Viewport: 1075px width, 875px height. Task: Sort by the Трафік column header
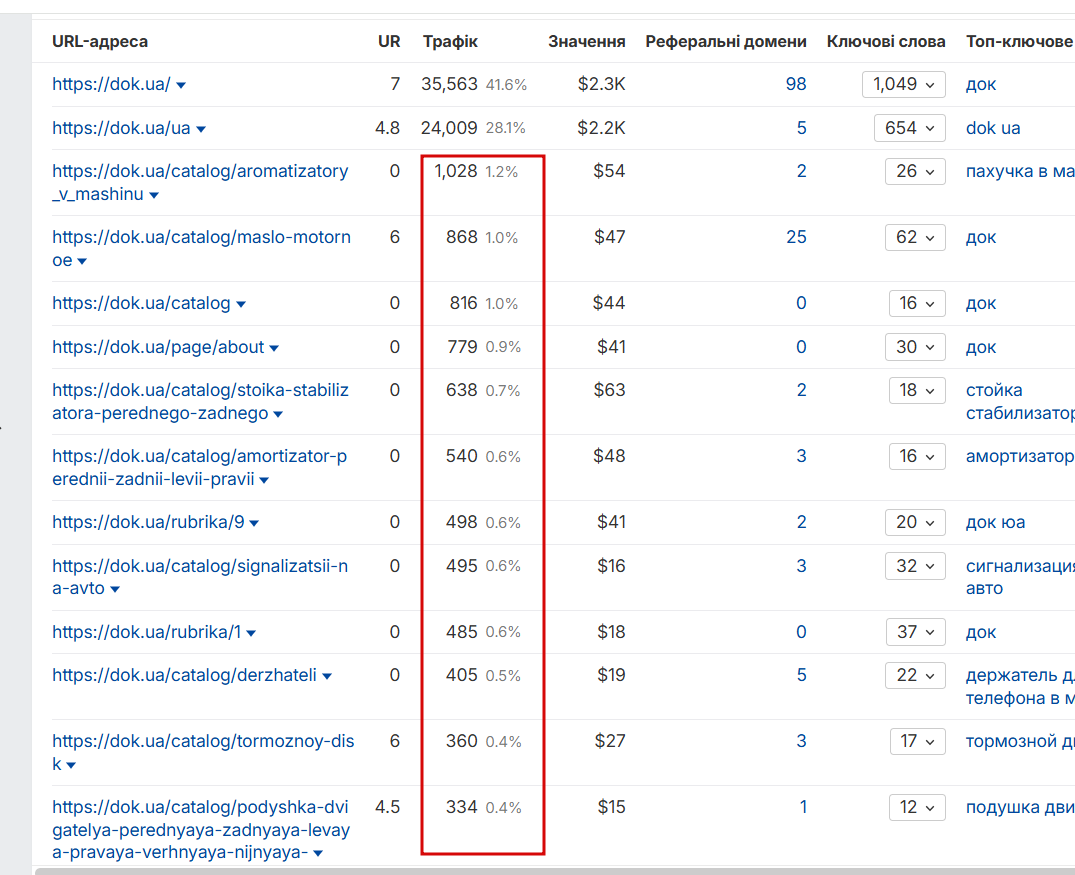pos(450,41)
